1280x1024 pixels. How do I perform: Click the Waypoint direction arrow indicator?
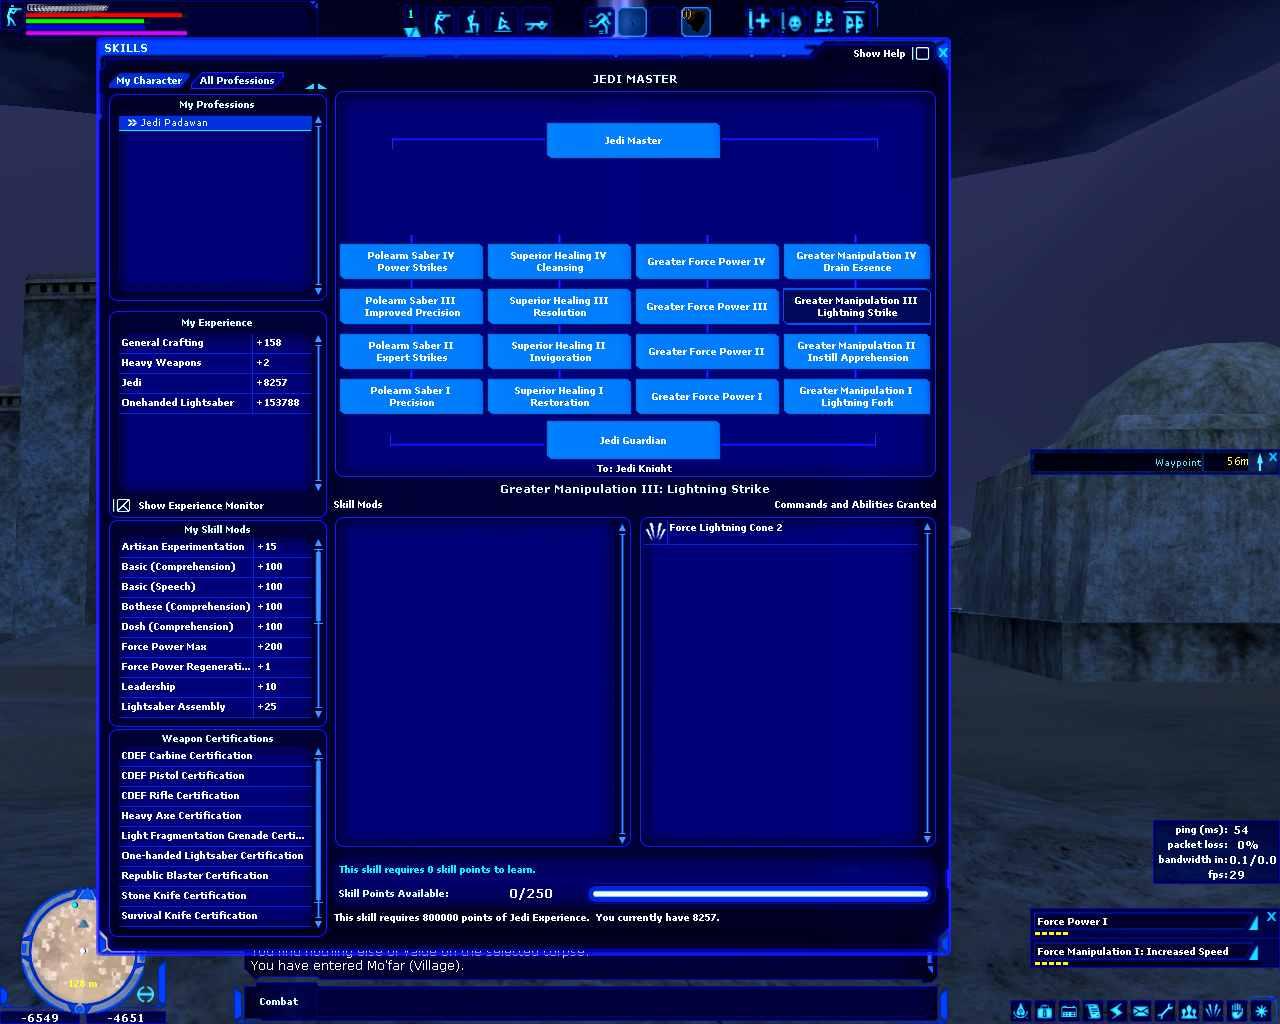pyautogui.click(x=1260, y=461)
